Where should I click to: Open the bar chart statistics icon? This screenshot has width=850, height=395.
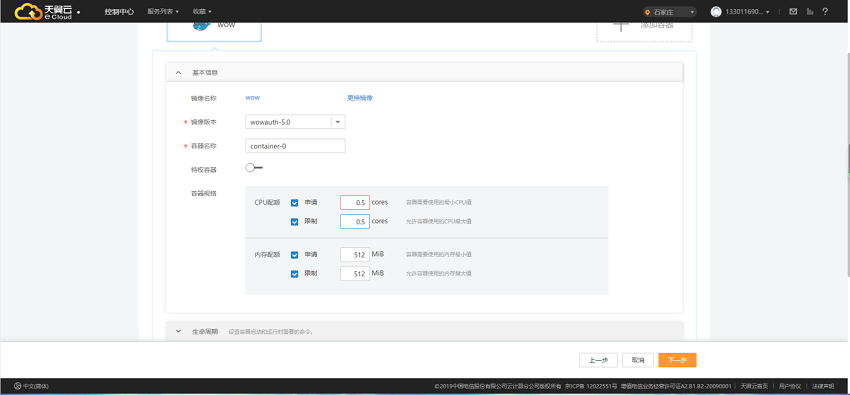pos(810,11)
